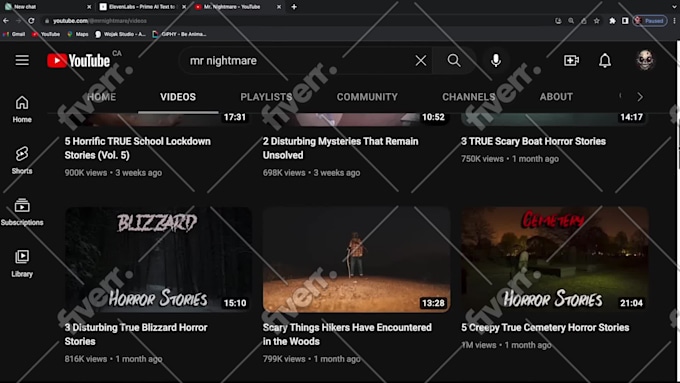This screenshot has height=383, width=680.
Task: Open 3 TRUE Scary Boat Horror Stories
Action: 533,141
